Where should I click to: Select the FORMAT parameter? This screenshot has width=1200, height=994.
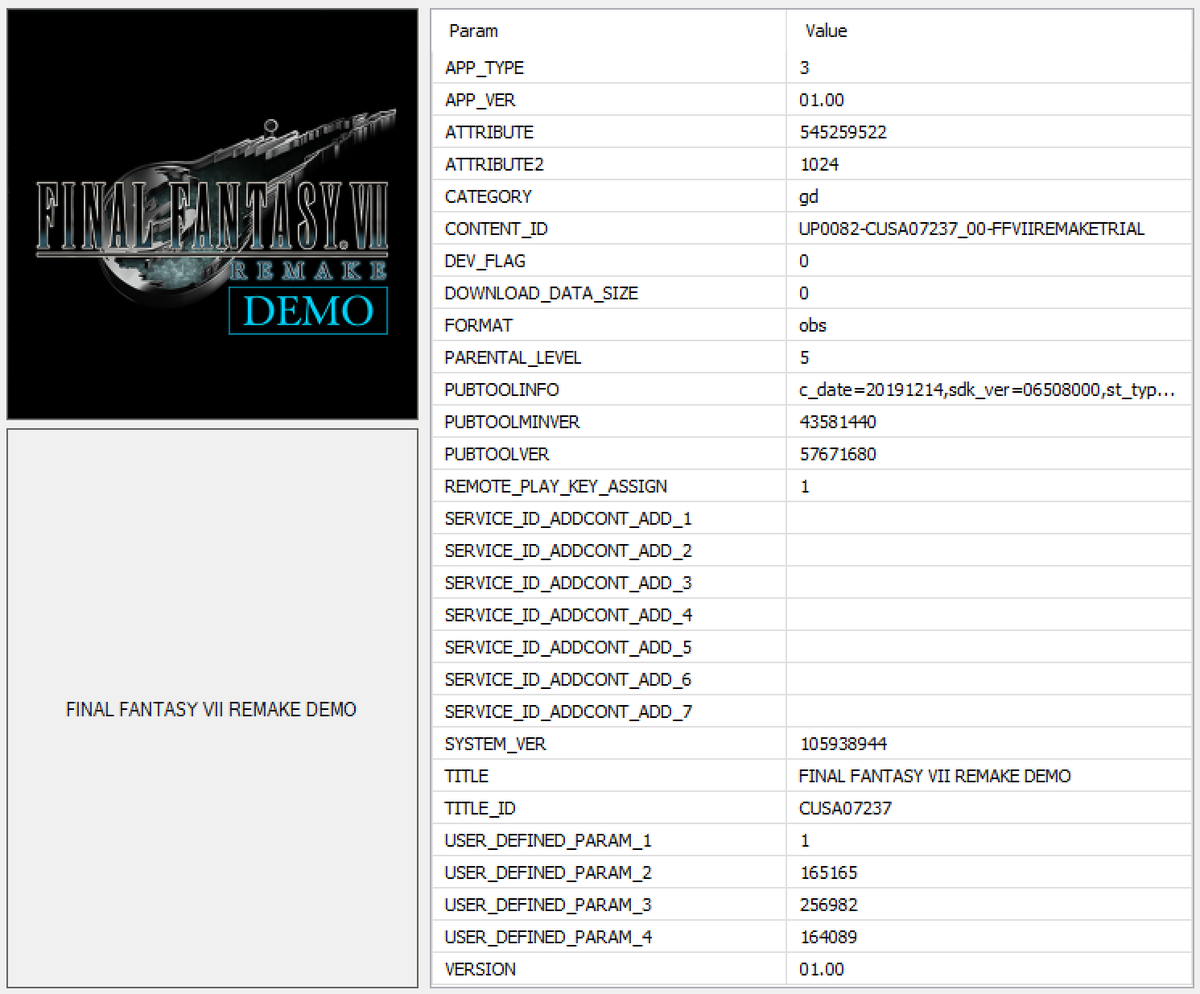tap(478, 325)
